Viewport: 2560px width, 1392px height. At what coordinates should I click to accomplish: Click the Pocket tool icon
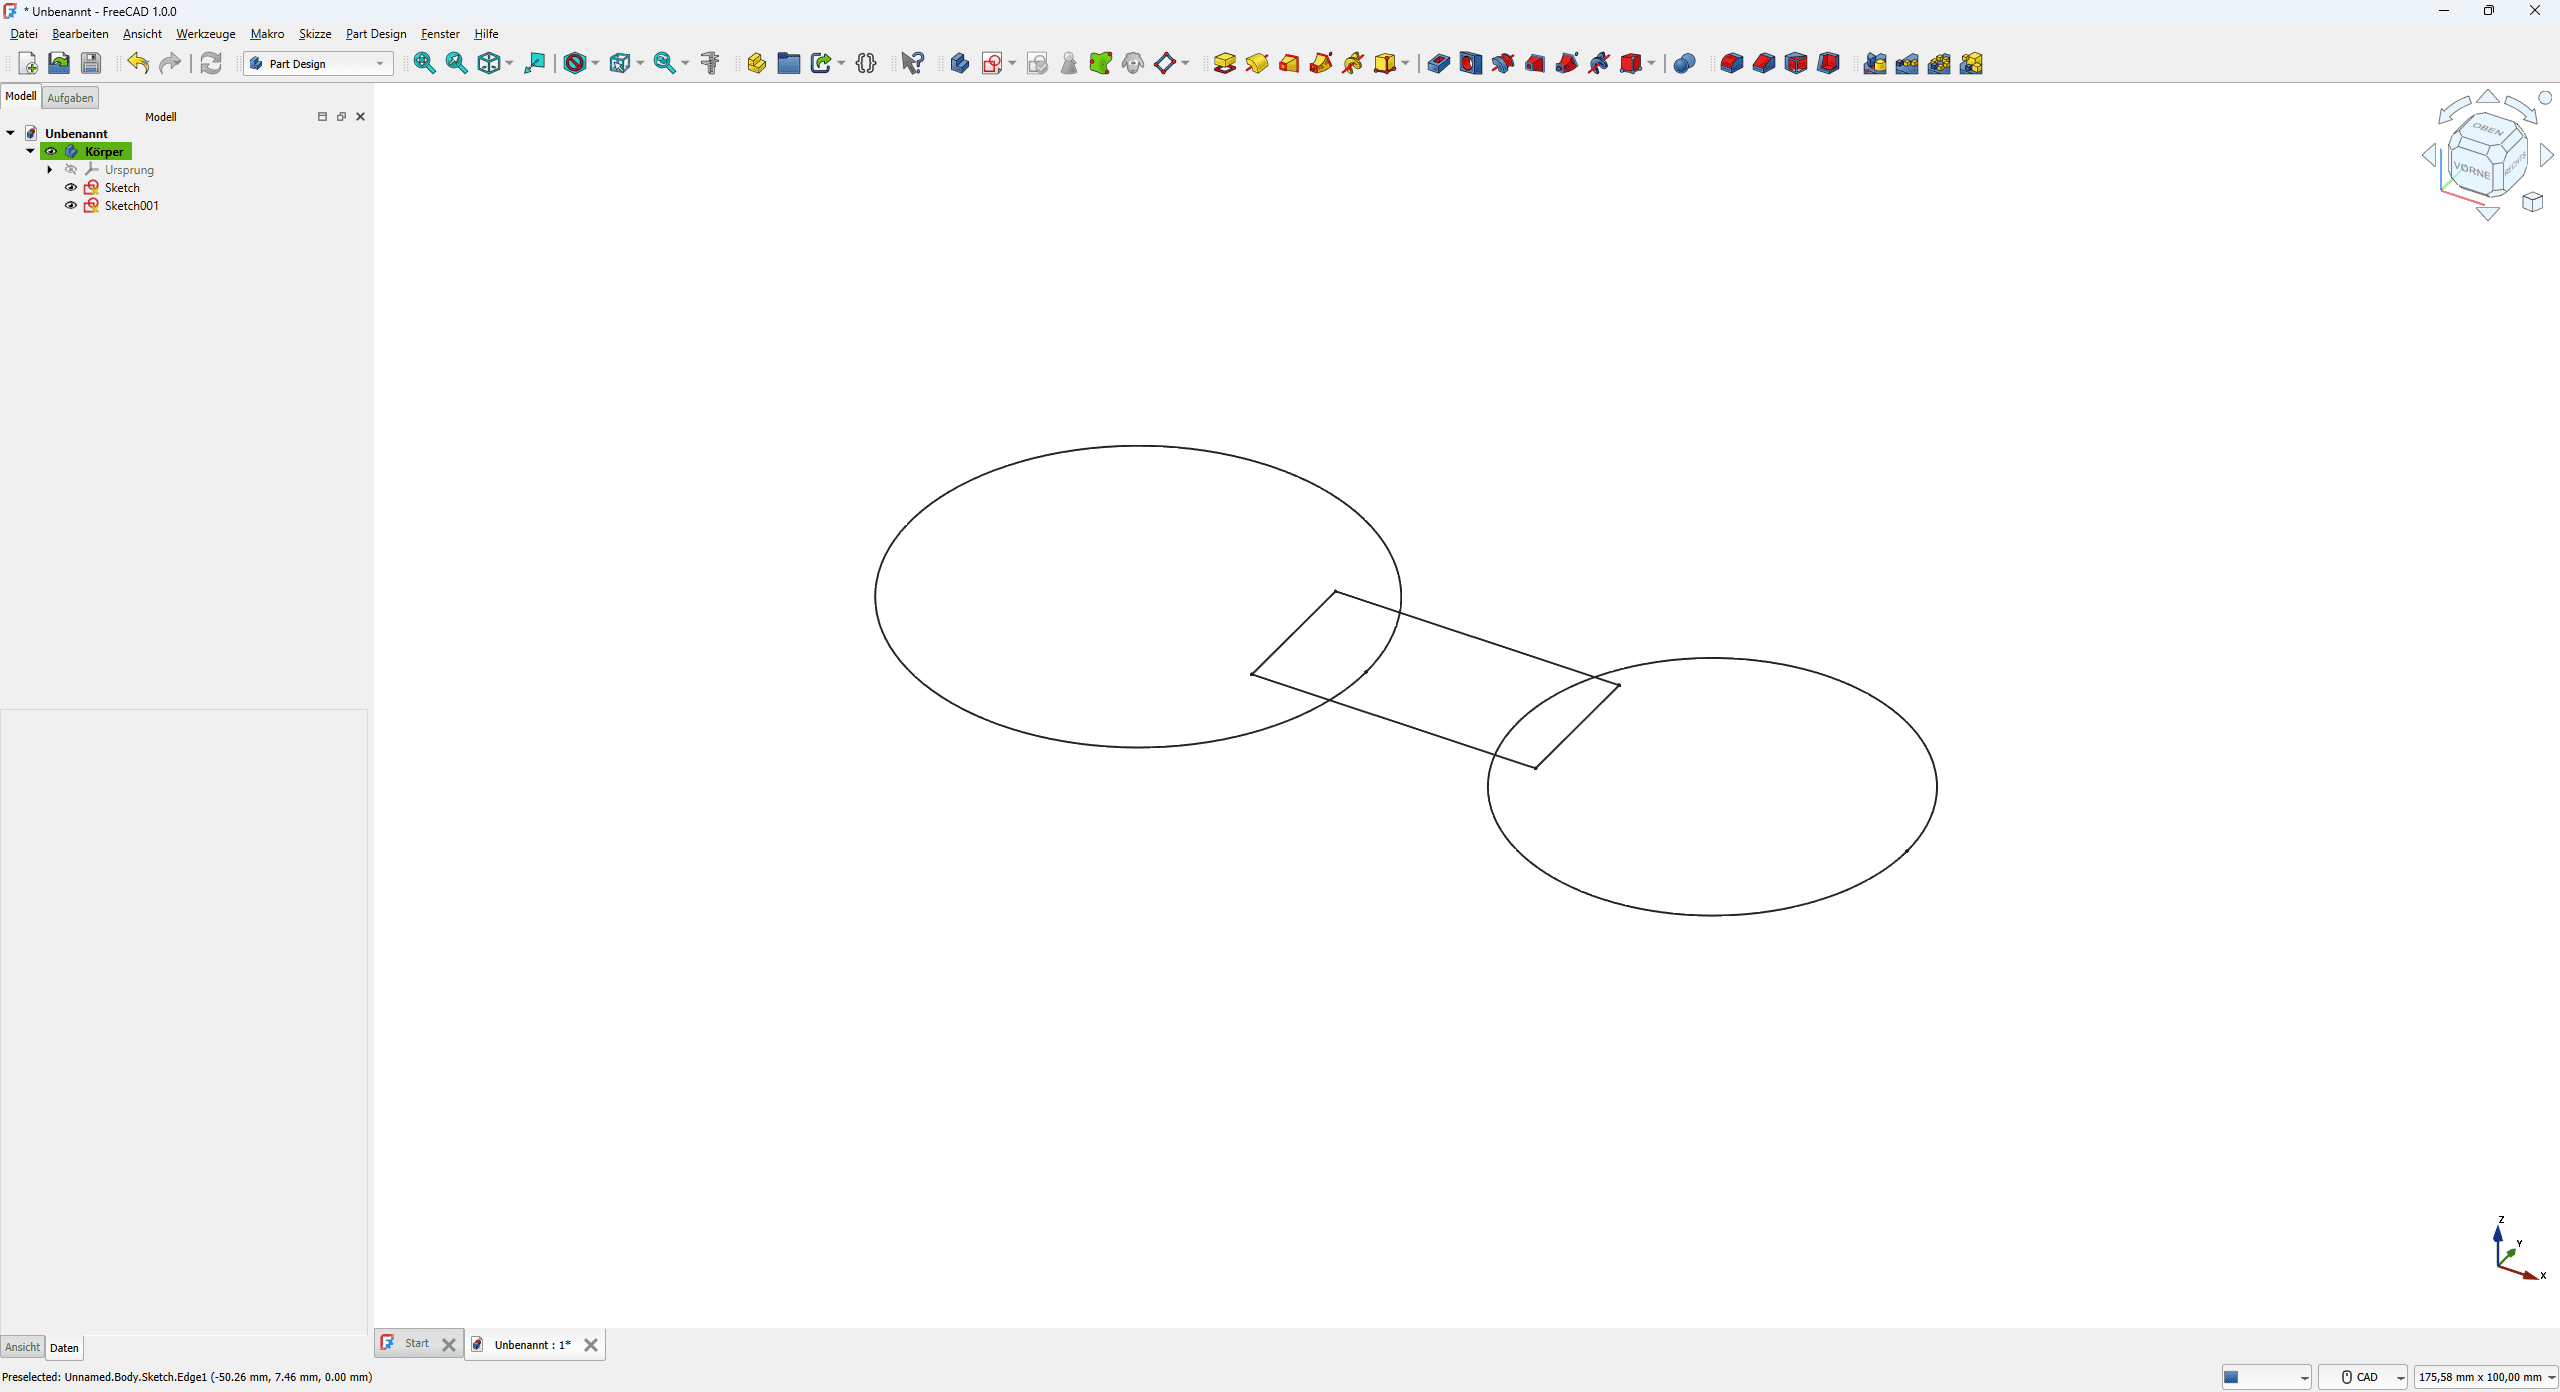pos(1438,64)
